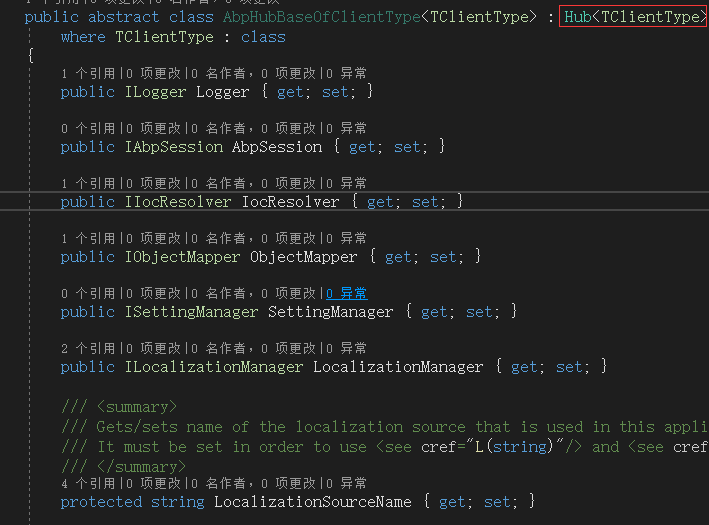Click the ILogger type name
709x525 pixels.
coord(155,92)
